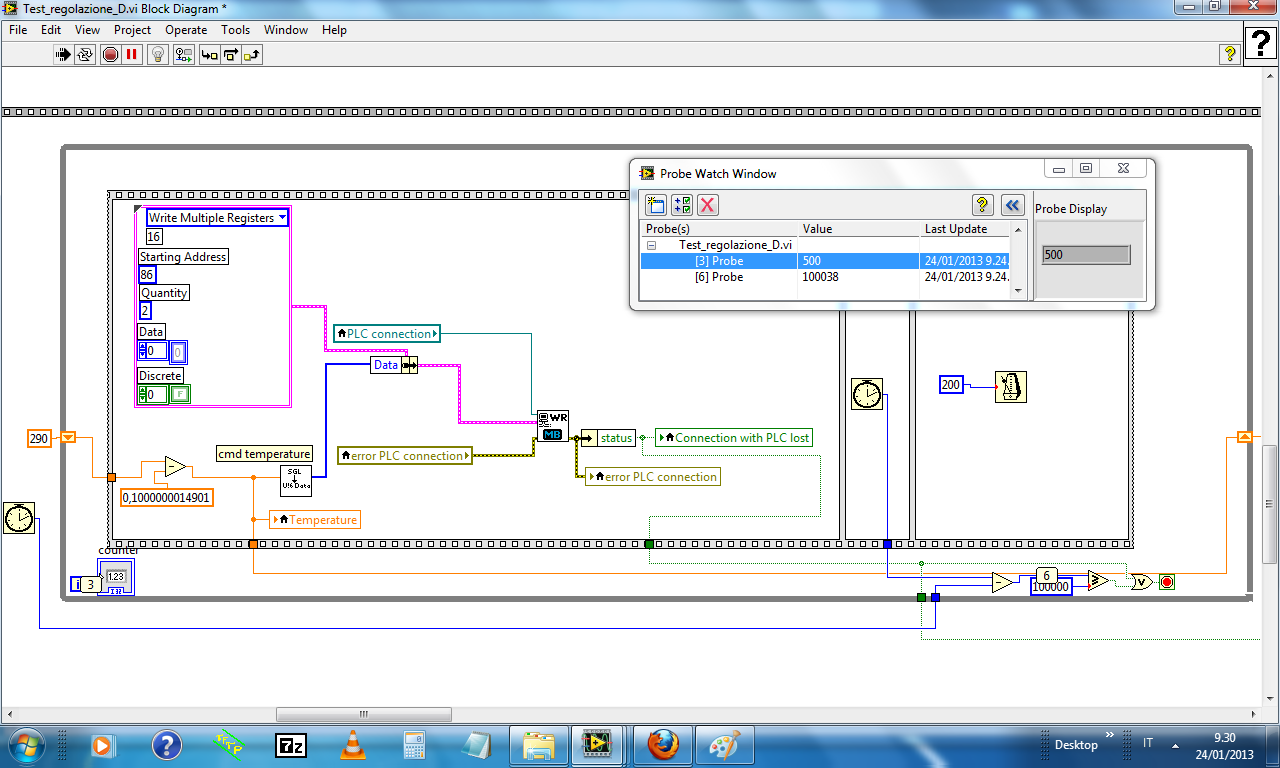Open Firefox from the taskbar
This screenshot has height=768, width=1280.
662,745
